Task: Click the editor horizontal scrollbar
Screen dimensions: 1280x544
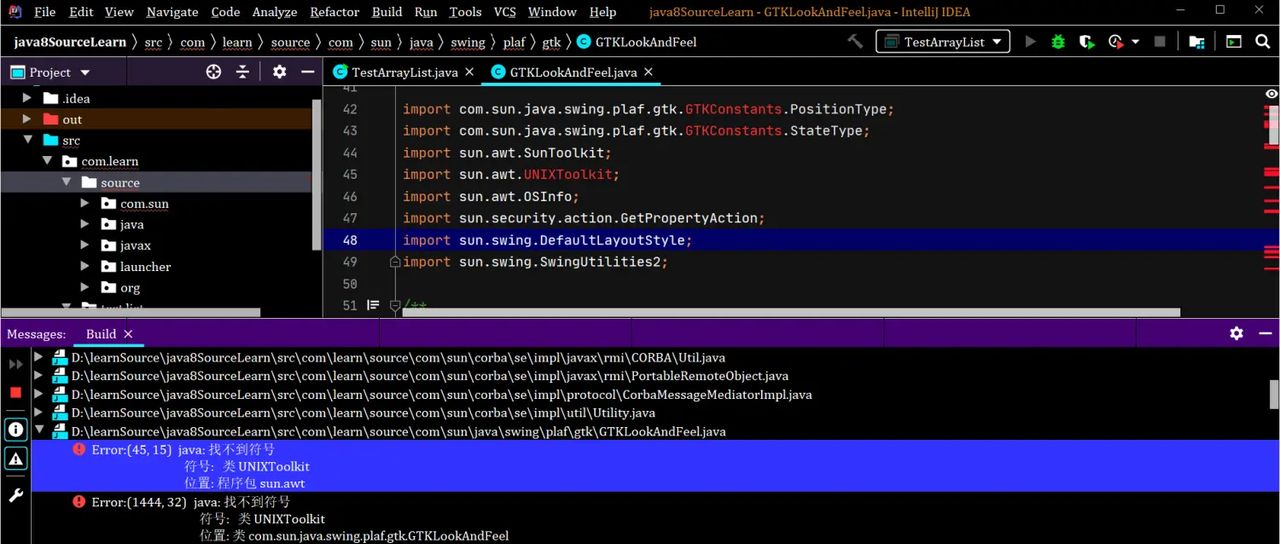Action: [x=790, y=312]
